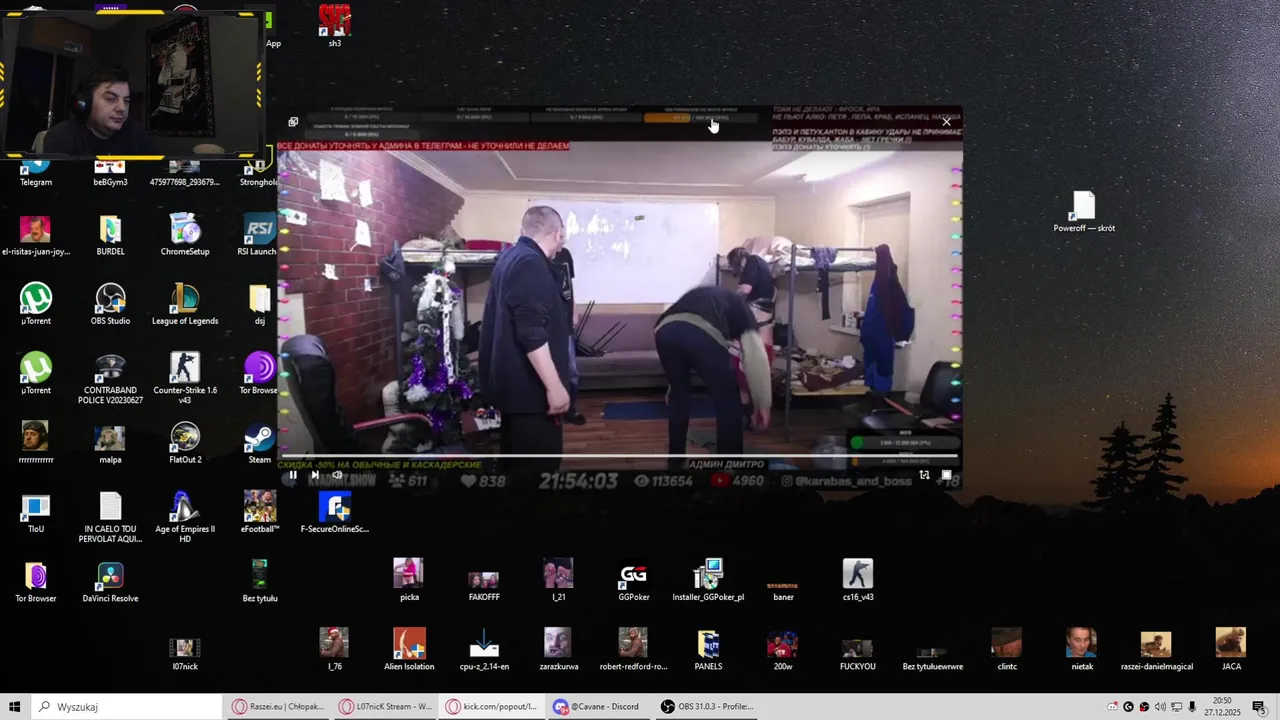Open Steam desktop shortcut

pyautogui.click(x=259, y=444)
